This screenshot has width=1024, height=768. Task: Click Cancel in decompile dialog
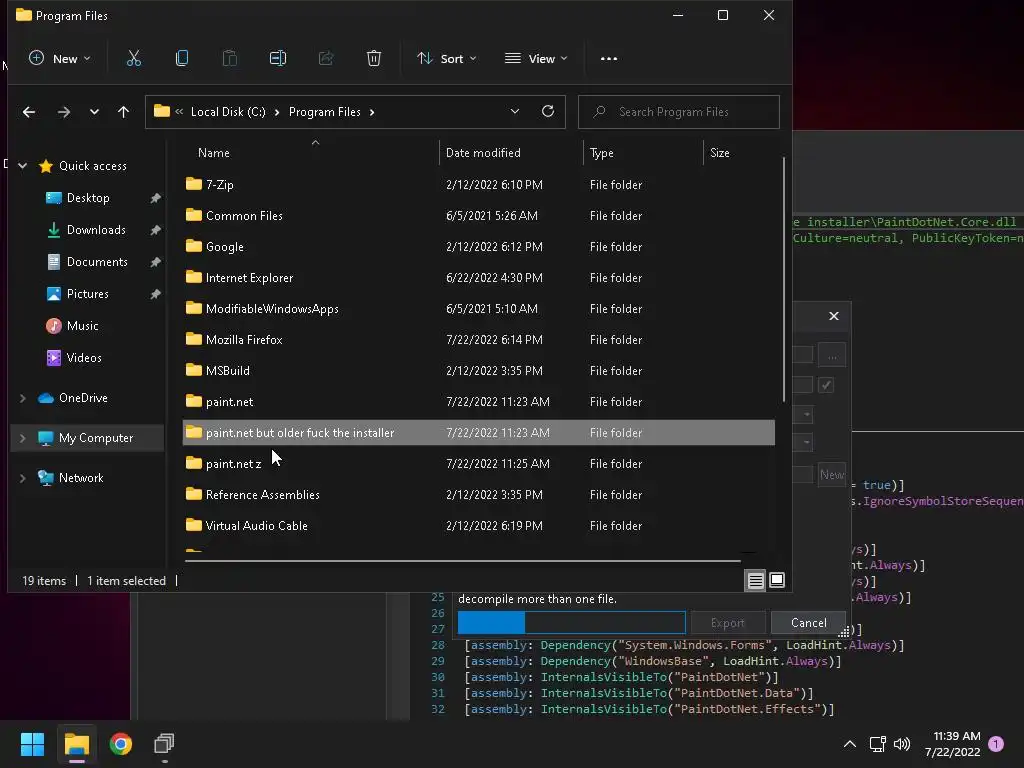click(x=808, y=623)
